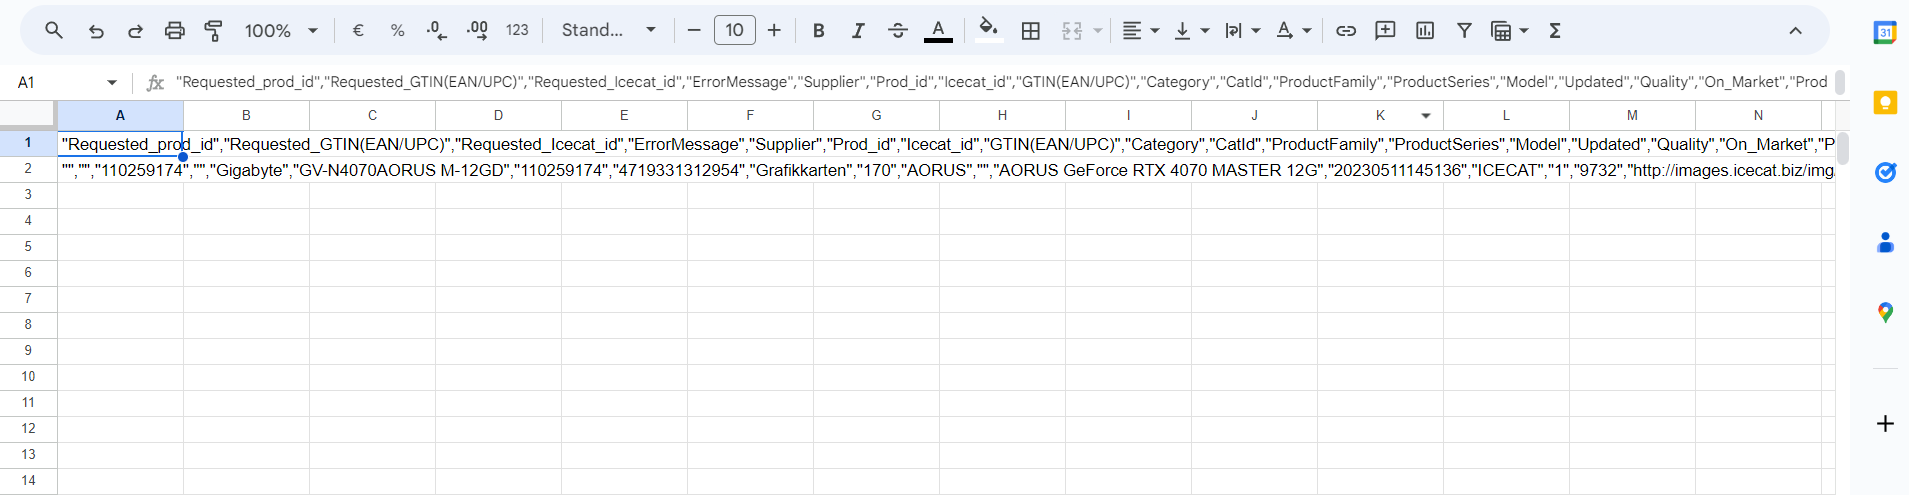The width and height of the screenshot is (1909, 495).
Task: Merge the selected cells
Action: coord(1072,31)
